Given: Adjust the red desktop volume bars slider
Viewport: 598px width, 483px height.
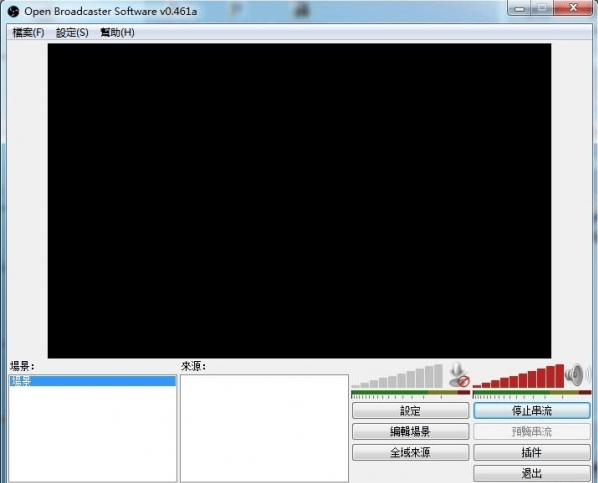Looking at the screenshot, I should tap(518, 376).
